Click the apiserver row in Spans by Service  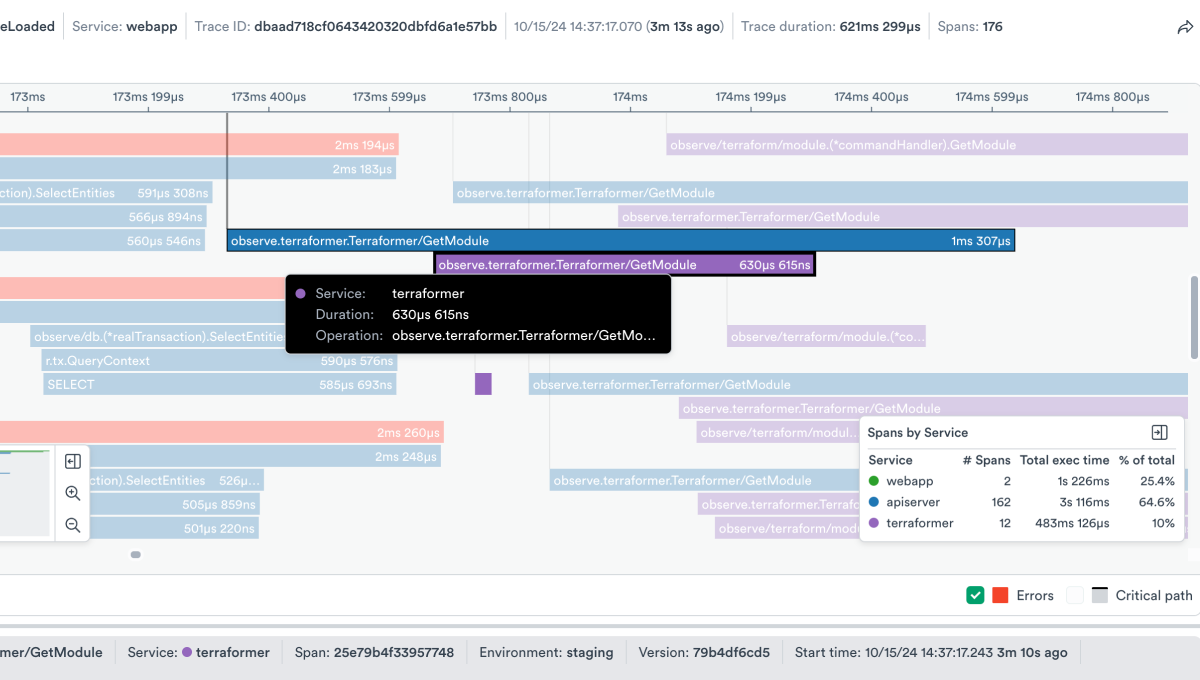[x=1021, y=502]
